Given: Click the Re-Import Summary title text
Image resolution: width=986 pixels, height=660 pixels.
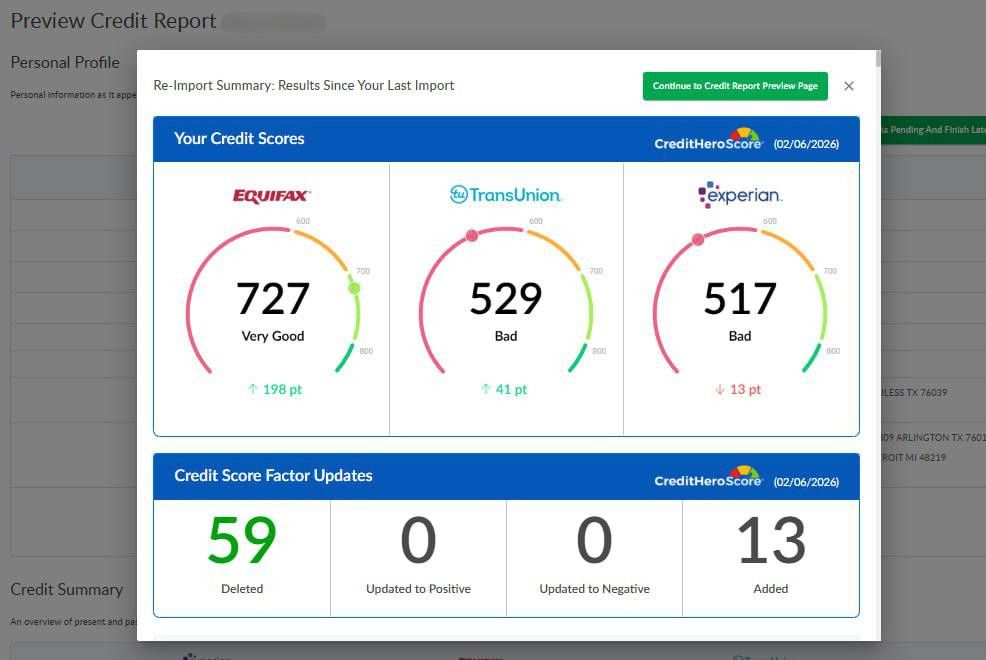Looking at the screenshot, I should tap(304, 85).
